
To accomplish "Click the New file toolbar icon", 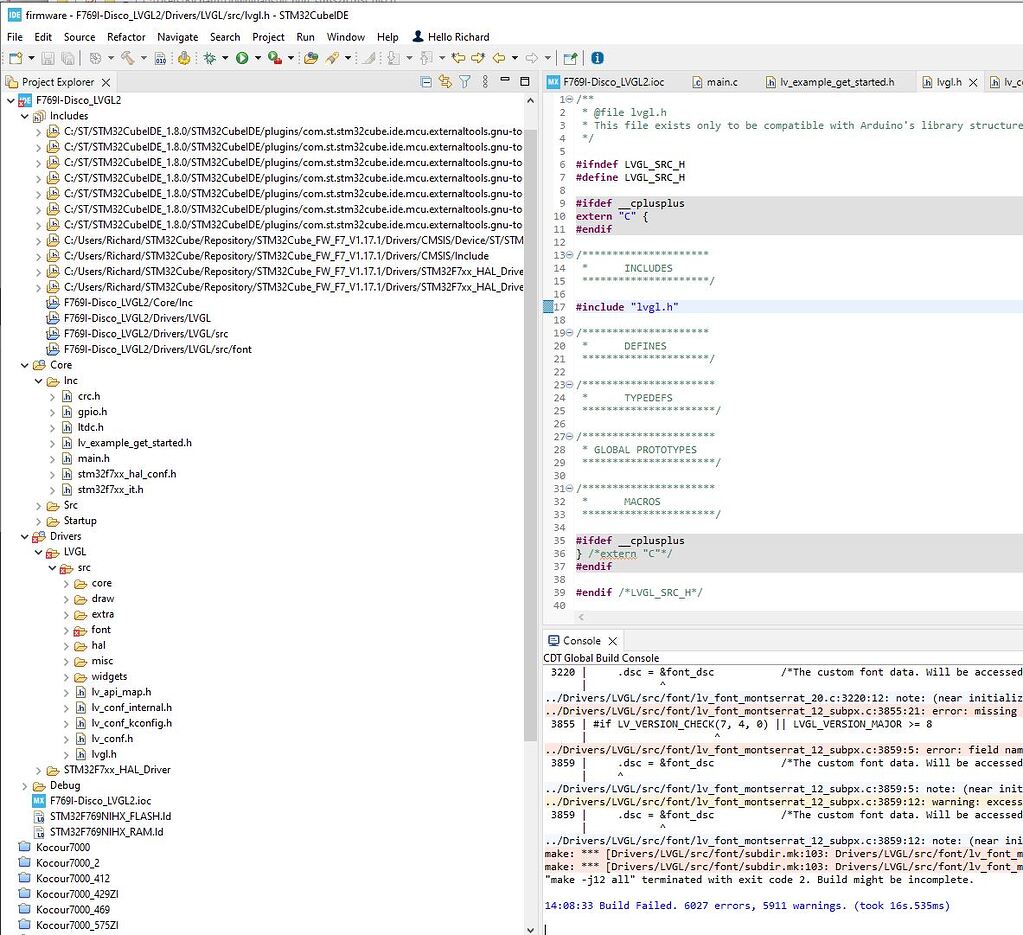I will pos(15,59).
